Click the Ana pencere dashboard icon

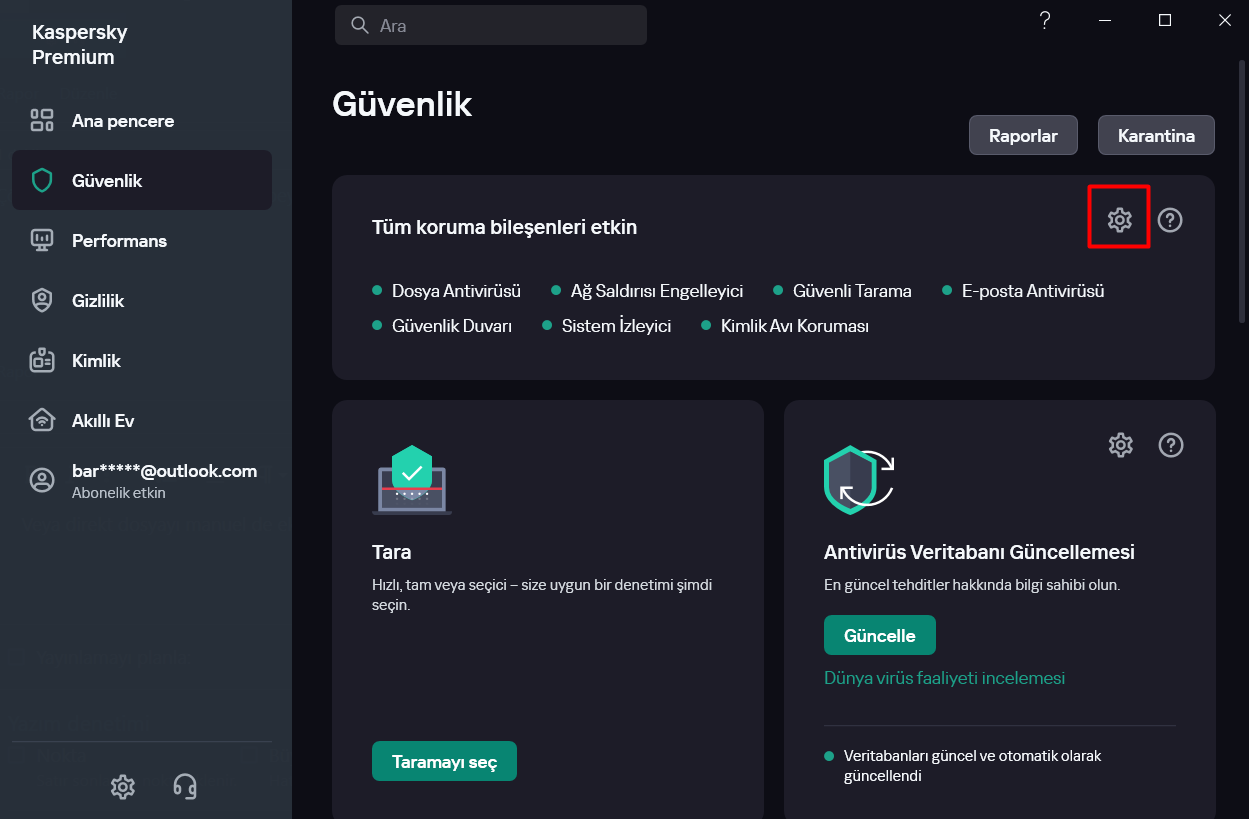[42, 121]
